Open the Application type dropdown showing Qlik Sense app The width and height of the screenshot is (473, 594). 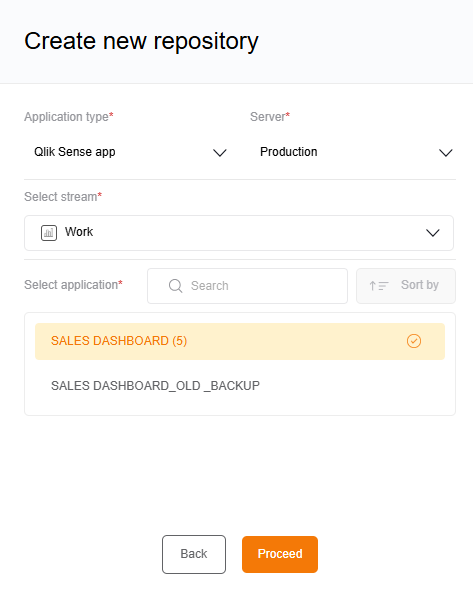click(x=130, y=152)
